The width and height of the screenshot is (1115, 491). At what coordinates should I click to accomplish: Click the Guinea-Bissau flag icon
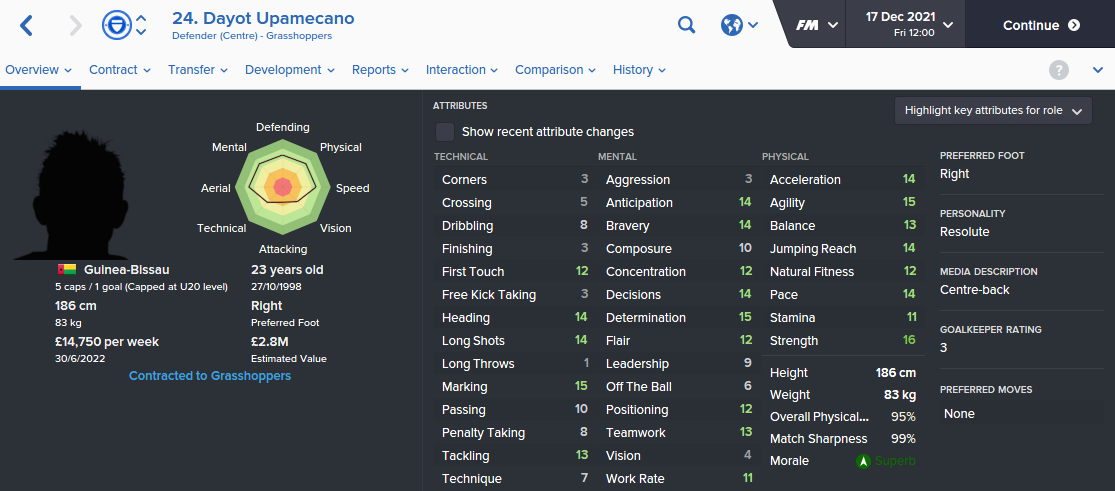[67, 270]
